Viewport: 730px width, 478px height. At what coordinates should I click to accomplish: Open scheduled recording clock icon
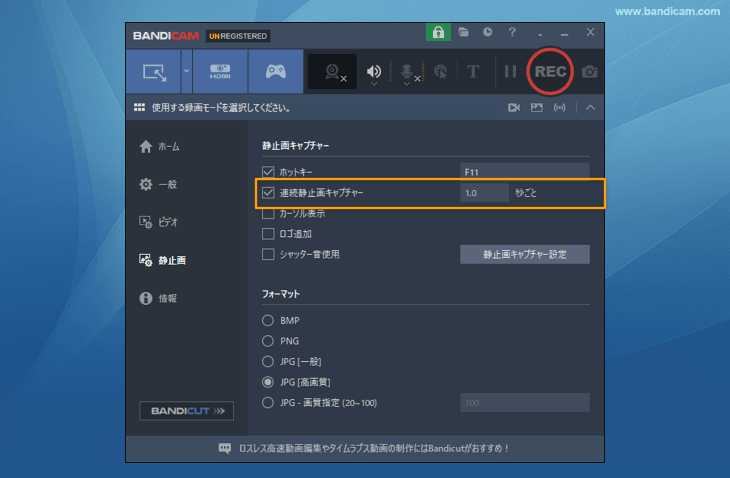[x=487, y=32]
